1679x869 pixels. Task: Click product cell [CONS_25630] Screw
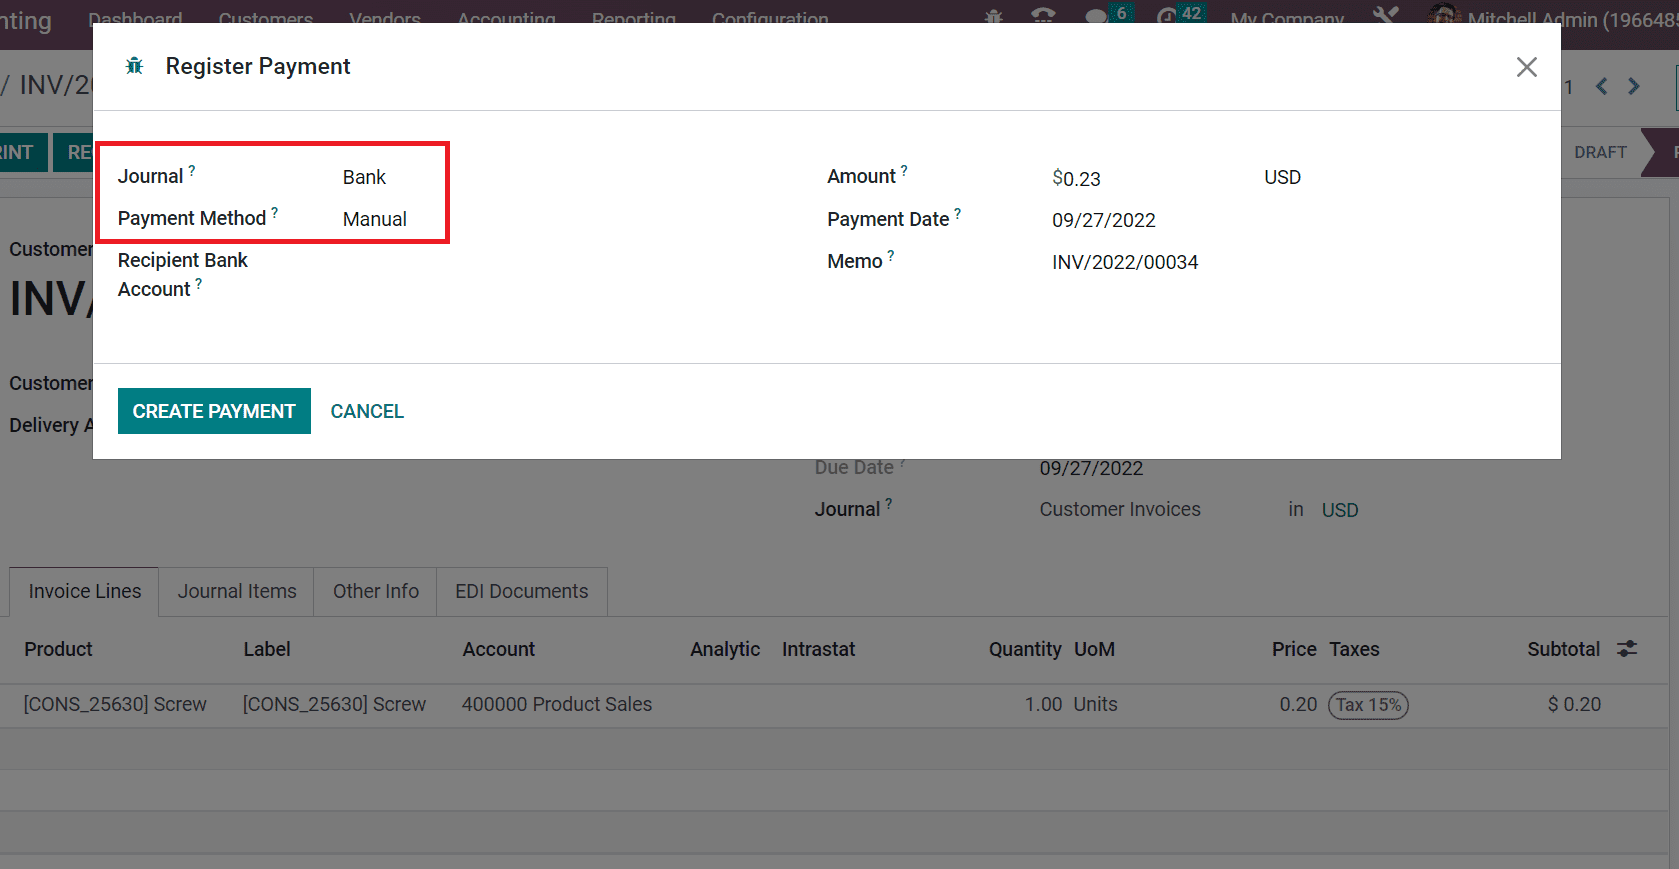click(x=115, y=704)
